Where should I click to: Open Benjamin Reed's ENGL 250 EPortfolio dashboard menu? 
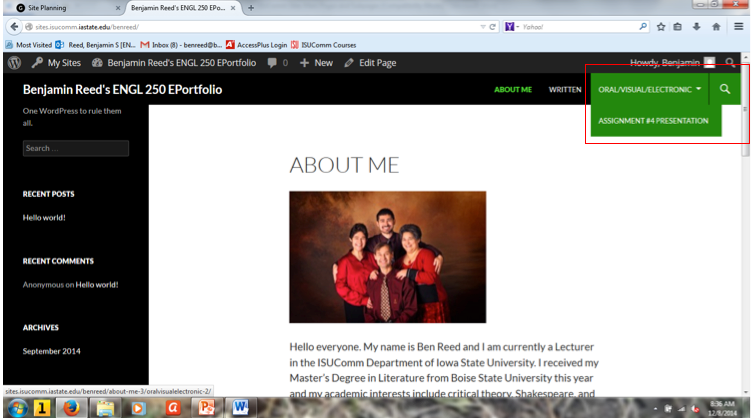tap(174, 63)
